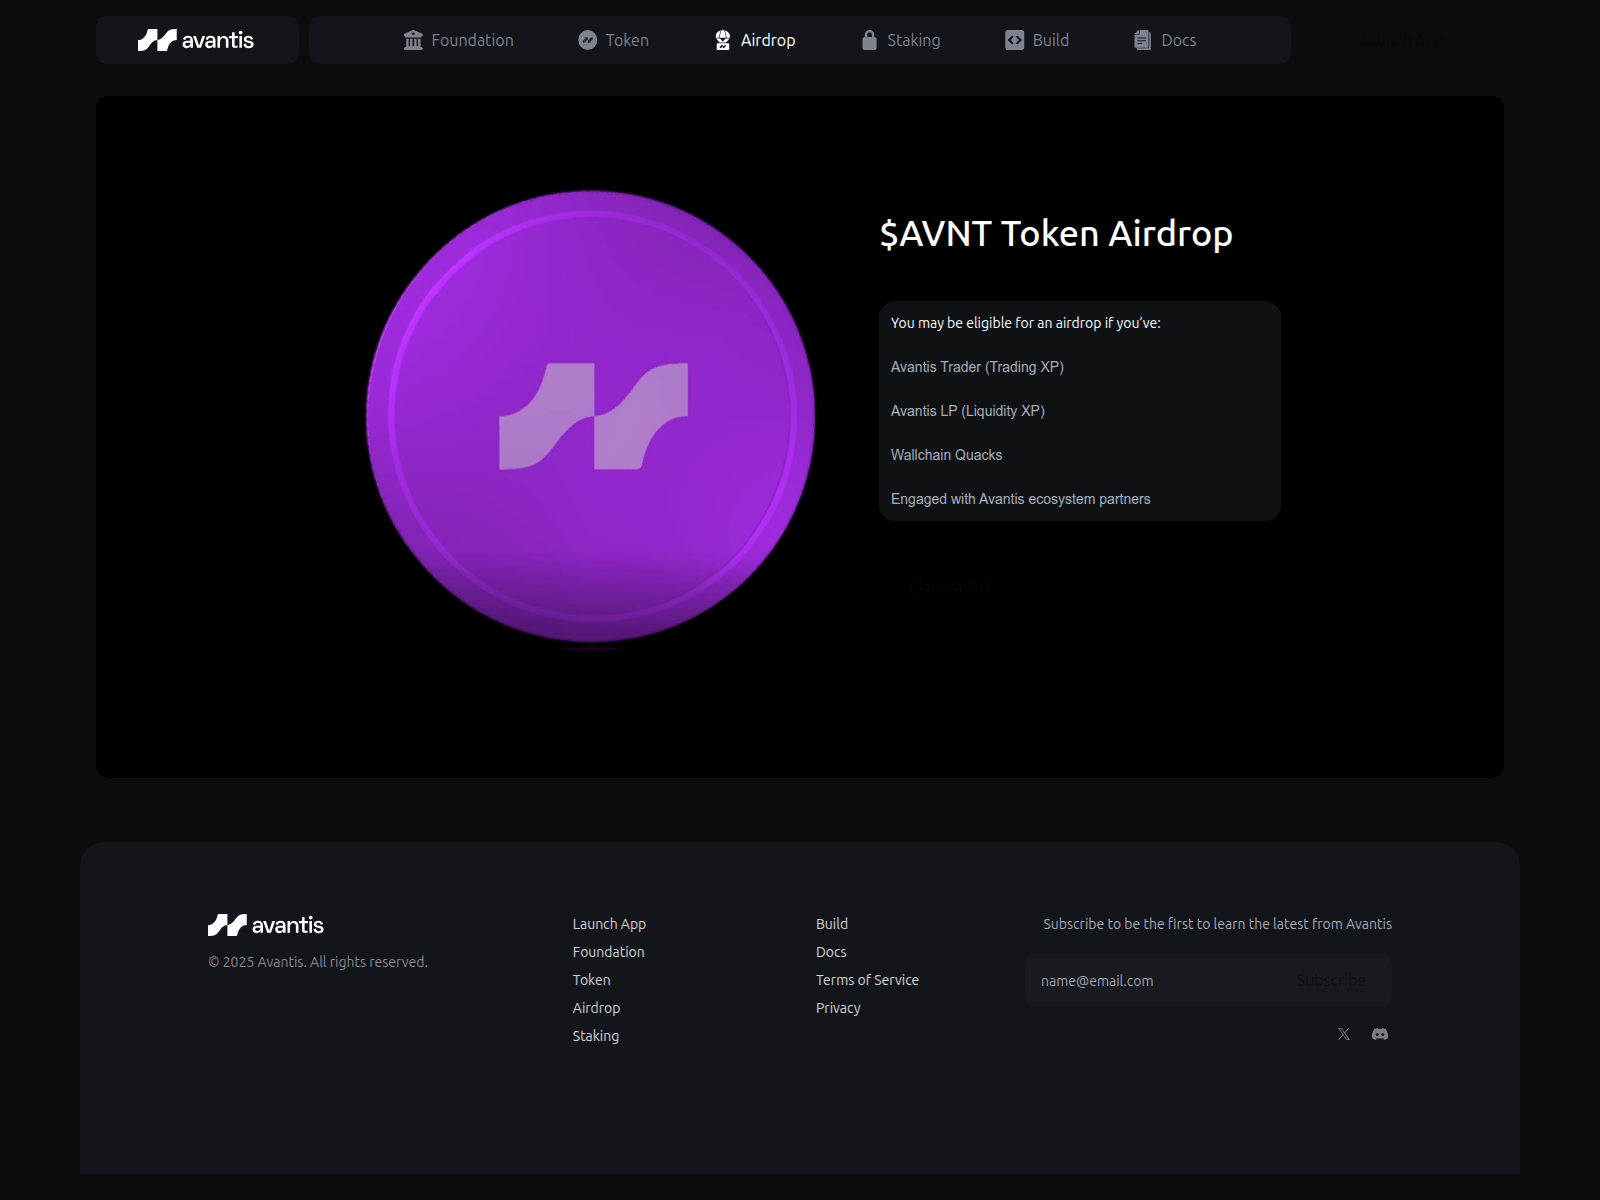
Task: Open the X (Twitter) social icon
Action: (1344, 1034)
